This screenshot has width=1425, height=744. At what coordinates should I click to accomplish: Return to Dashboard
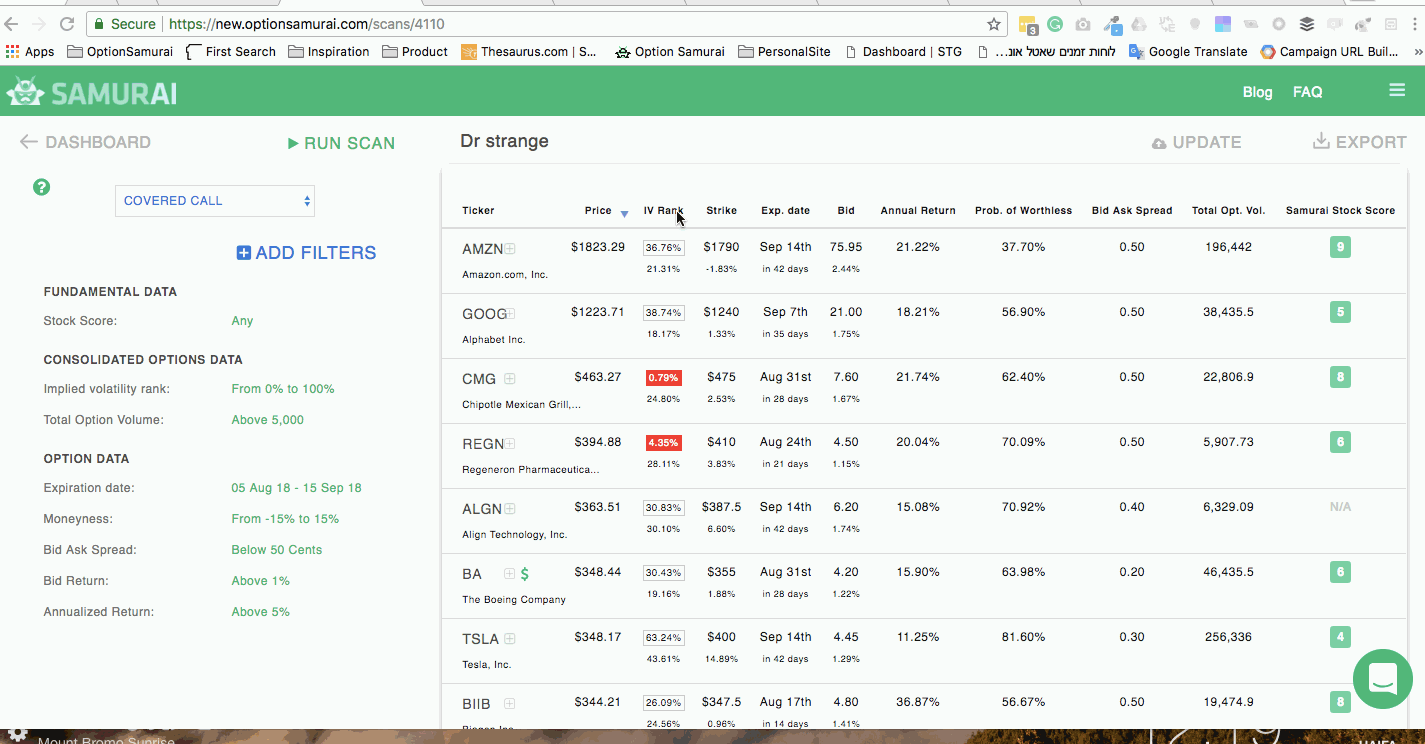(x=85, y=142)
